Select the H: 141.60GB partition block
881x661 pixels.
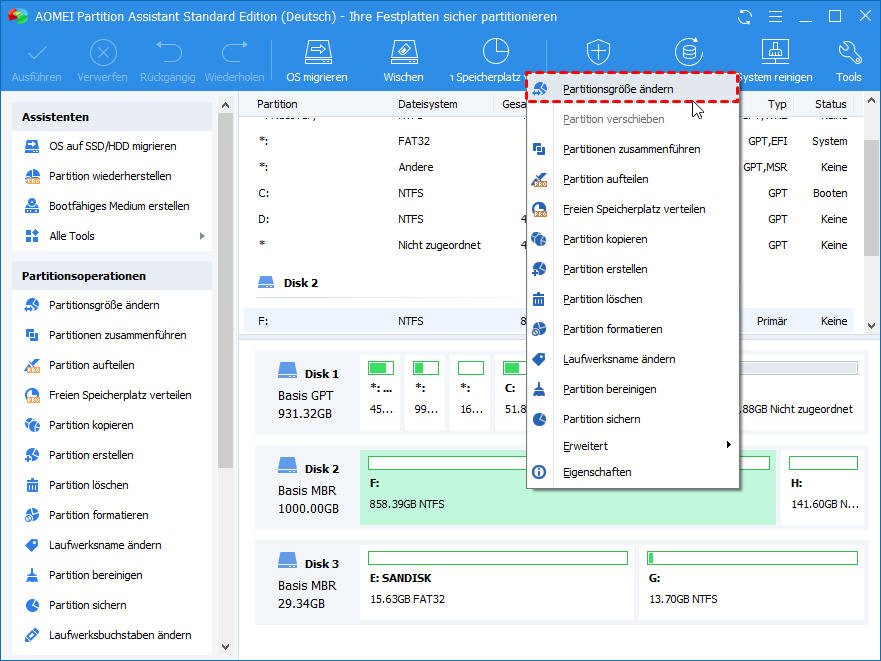823,487
